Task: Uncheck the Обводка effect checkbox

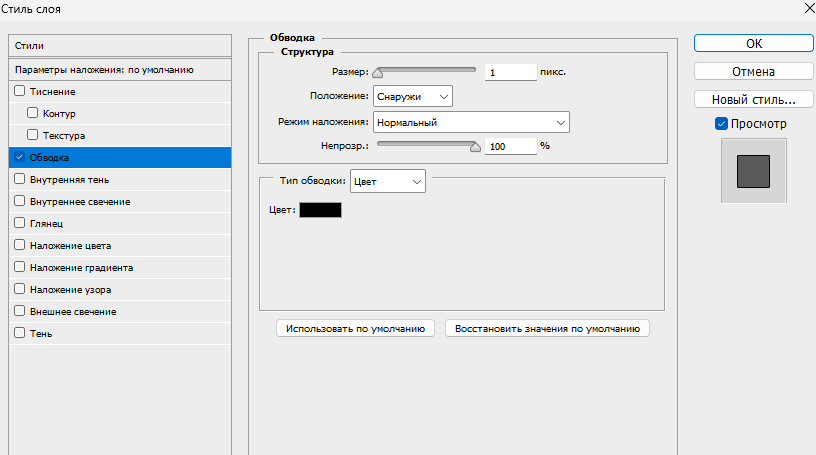Action: pos(19,158)
